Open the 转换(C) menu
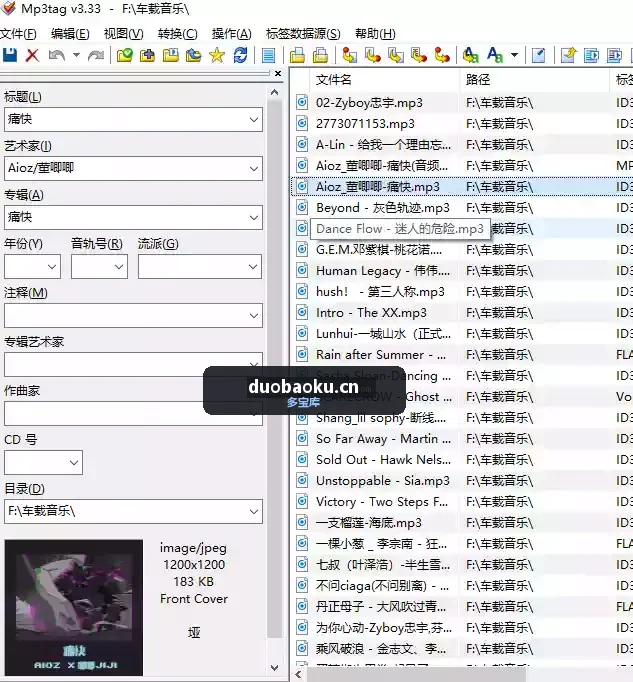633x682 pixels. pyautogui.click(x=178, y=33)
